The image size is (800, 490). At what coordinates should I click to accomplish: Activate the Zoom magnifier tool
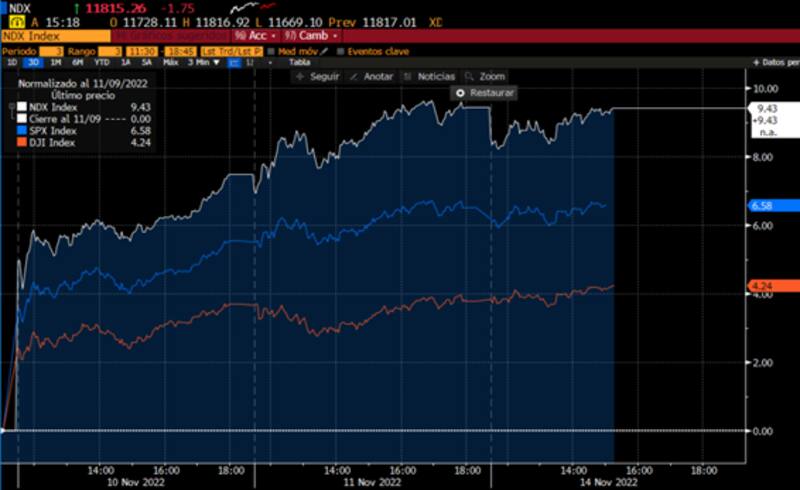(485, 76)
